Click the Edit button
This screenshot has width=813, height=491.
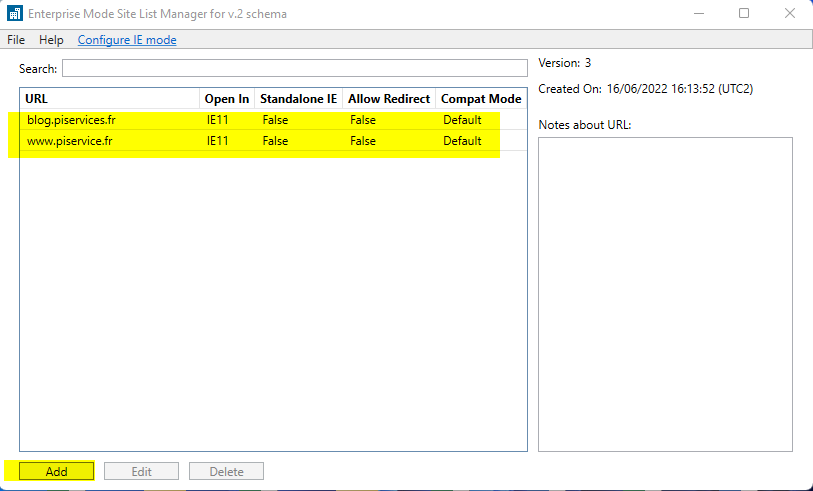click(x=142, y=471)
